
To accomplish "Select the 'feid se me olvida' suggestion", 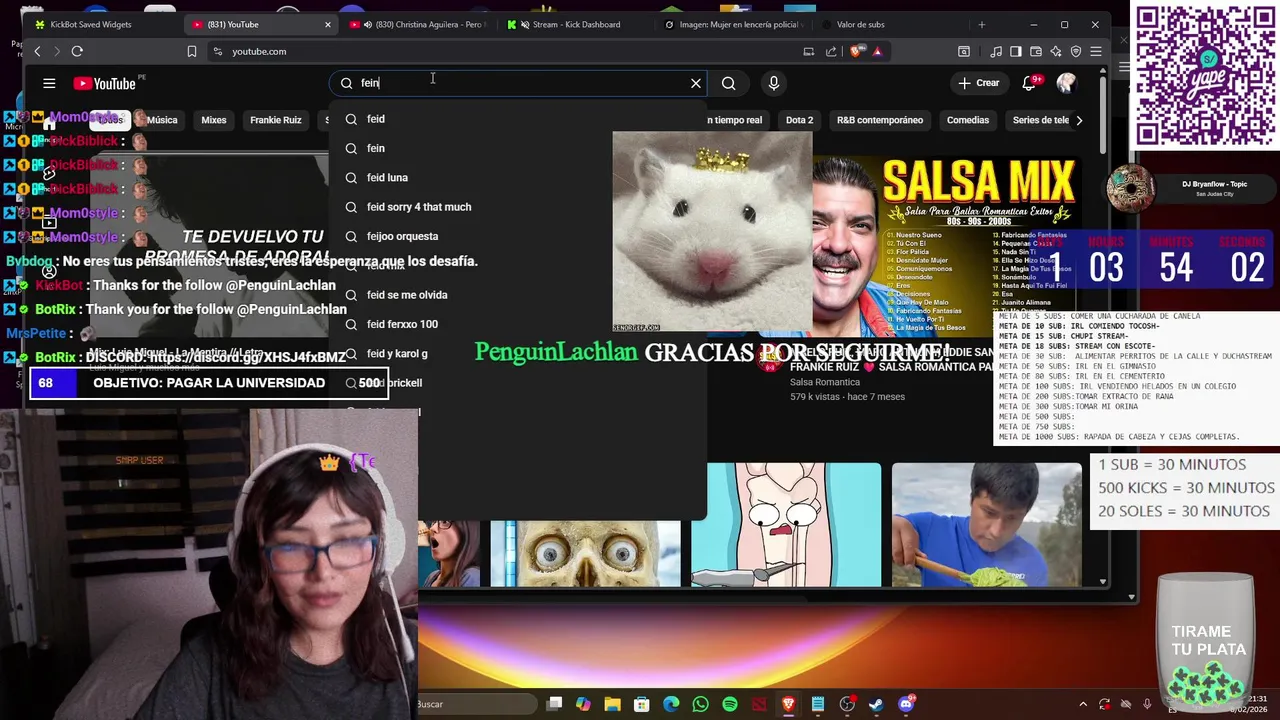I will 518,295.
